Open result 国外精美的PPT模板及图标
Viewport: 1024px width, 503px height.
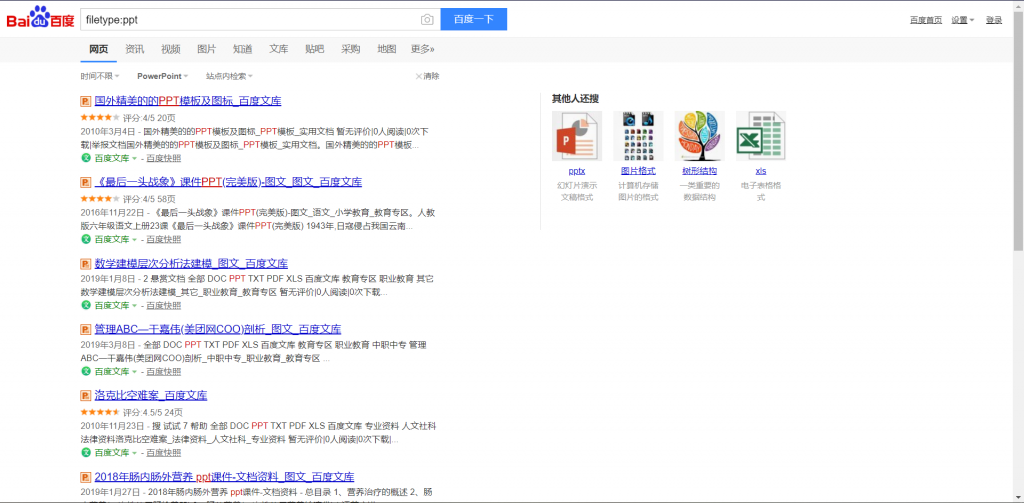point(188,101)
